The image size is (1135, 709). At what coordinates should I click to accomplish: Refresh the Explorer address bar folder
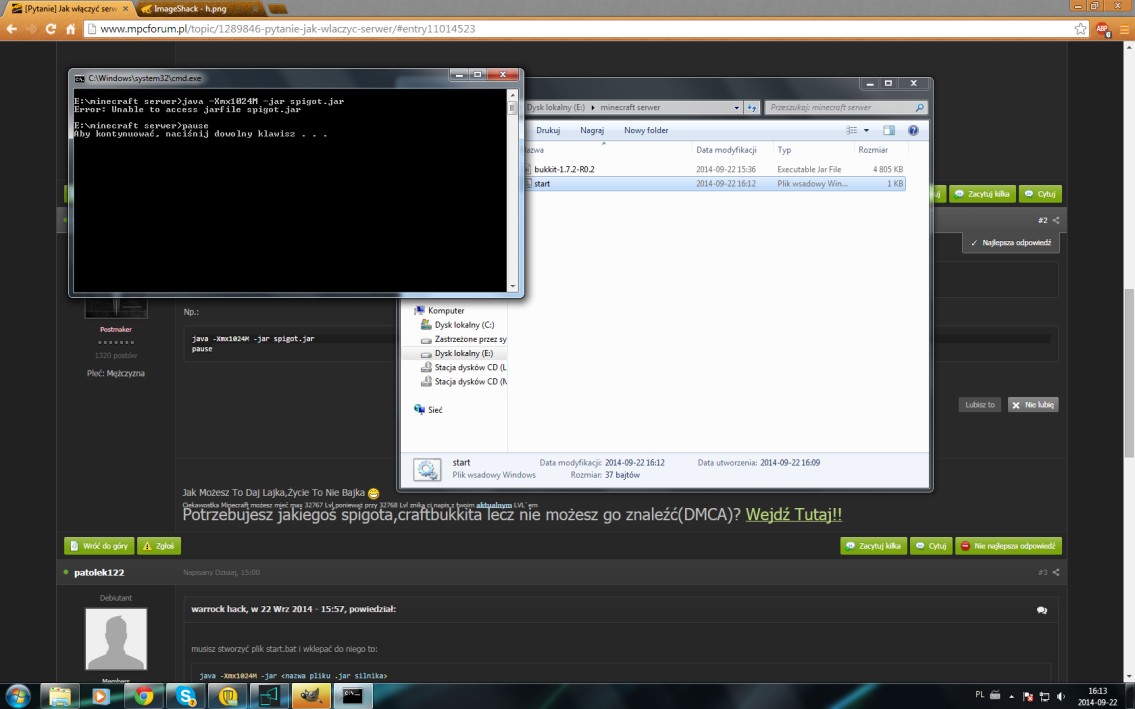(752, 107)
